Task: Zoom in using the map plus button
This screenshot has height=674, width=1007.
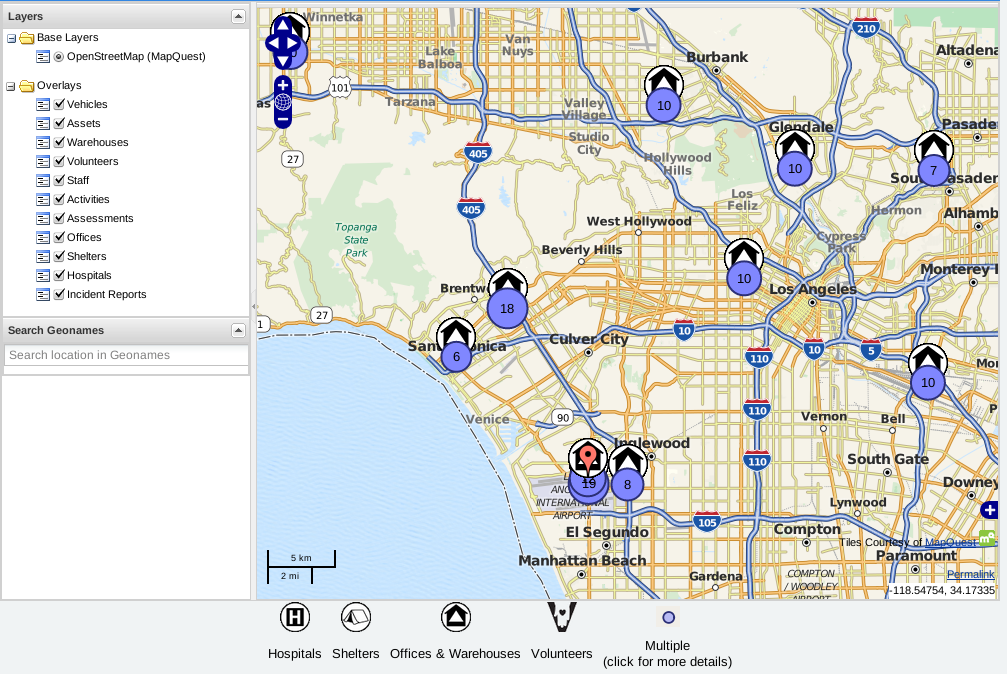Action: 283,85
